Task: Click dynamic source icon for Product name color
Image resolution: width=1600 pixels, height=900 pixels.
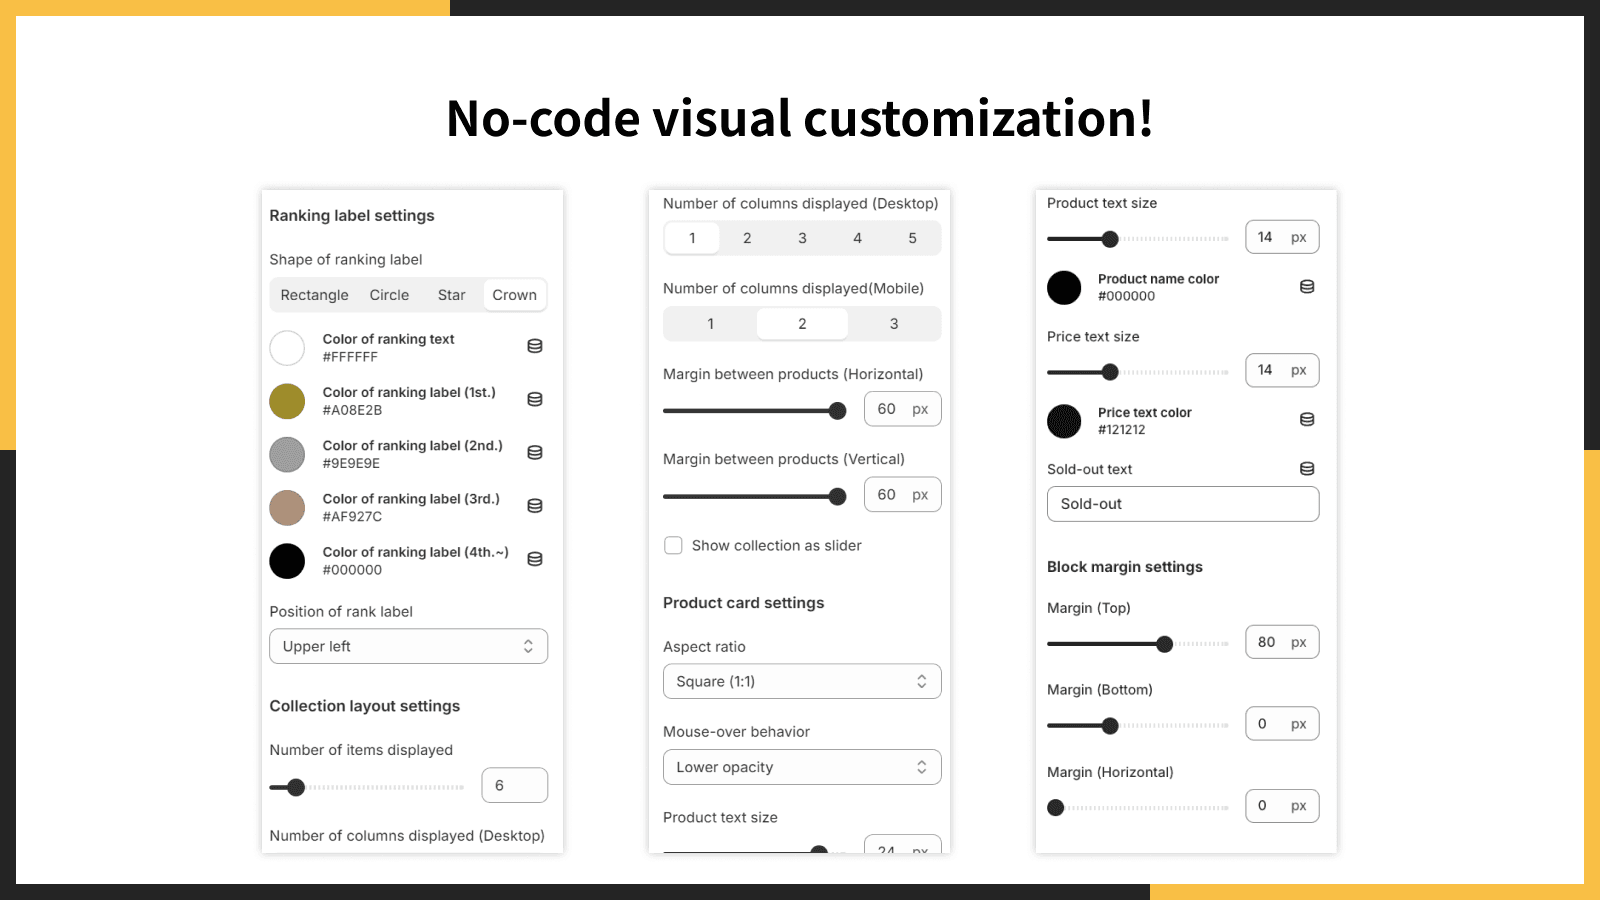Action: pos(1307,287)
